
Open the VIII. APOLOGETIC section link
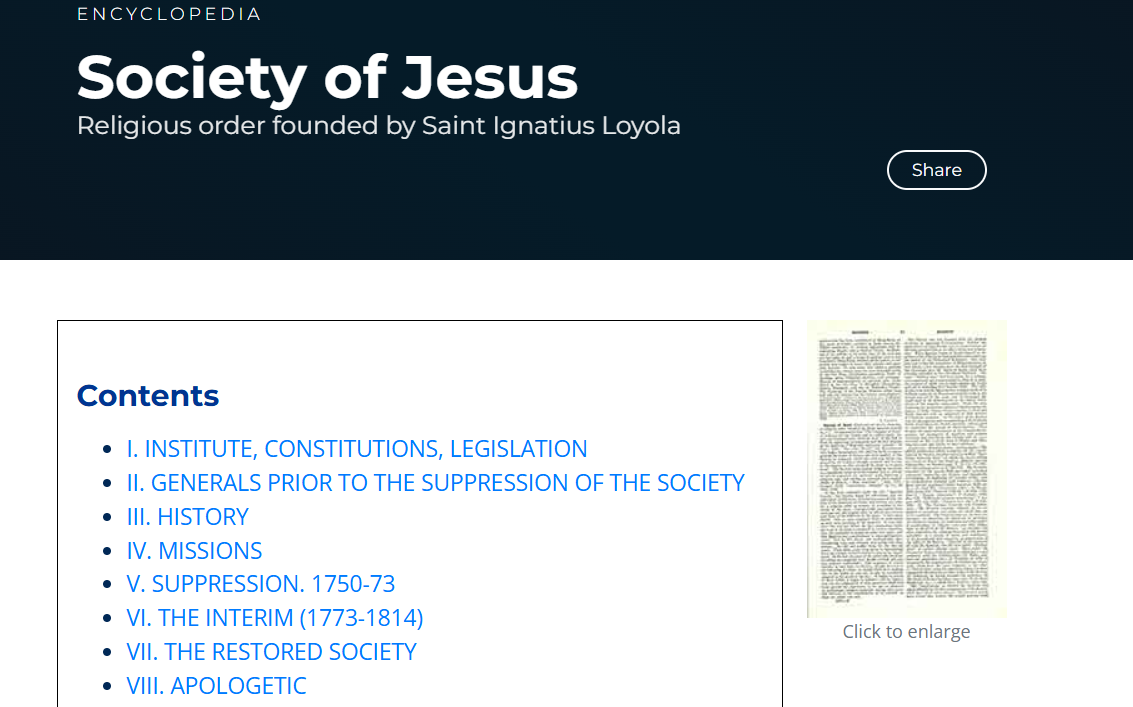coord(217,686)
